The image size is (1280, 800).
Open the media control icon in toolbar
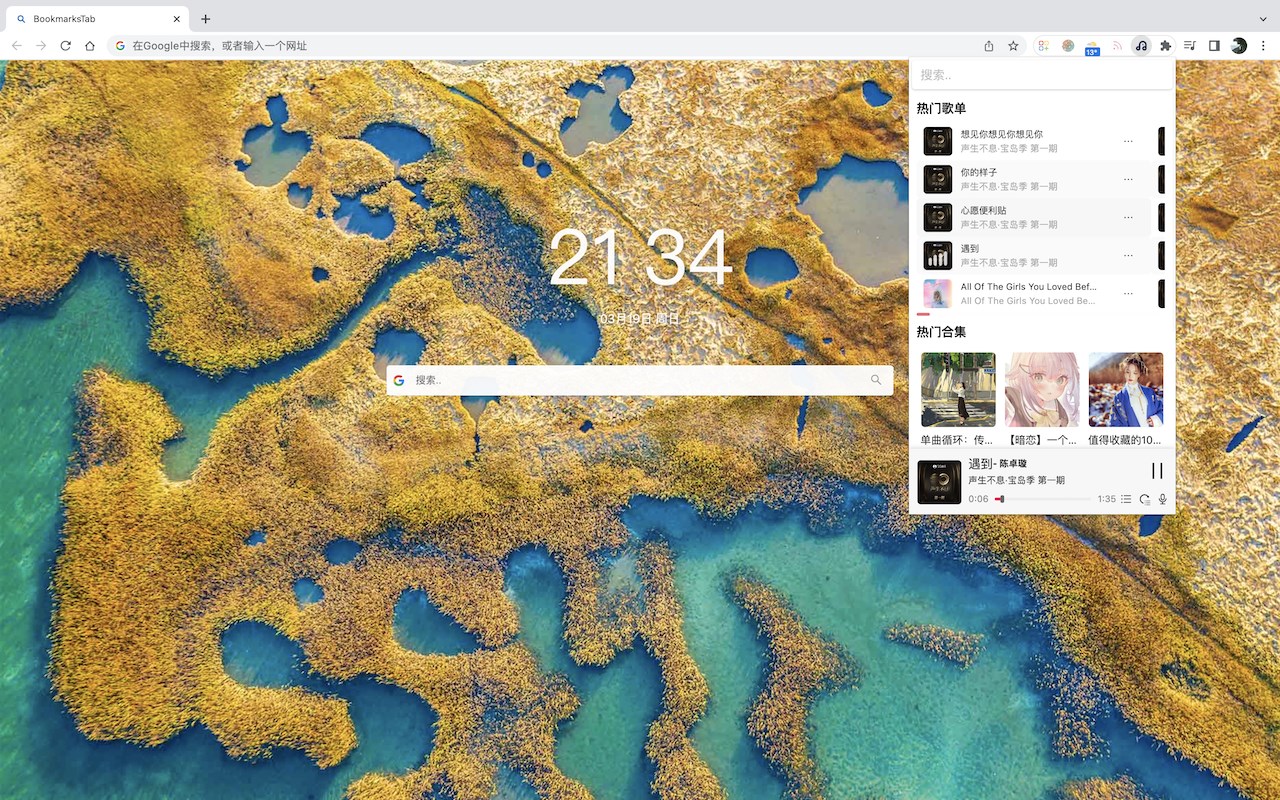pyautogui.click(x=1190, y=46)
